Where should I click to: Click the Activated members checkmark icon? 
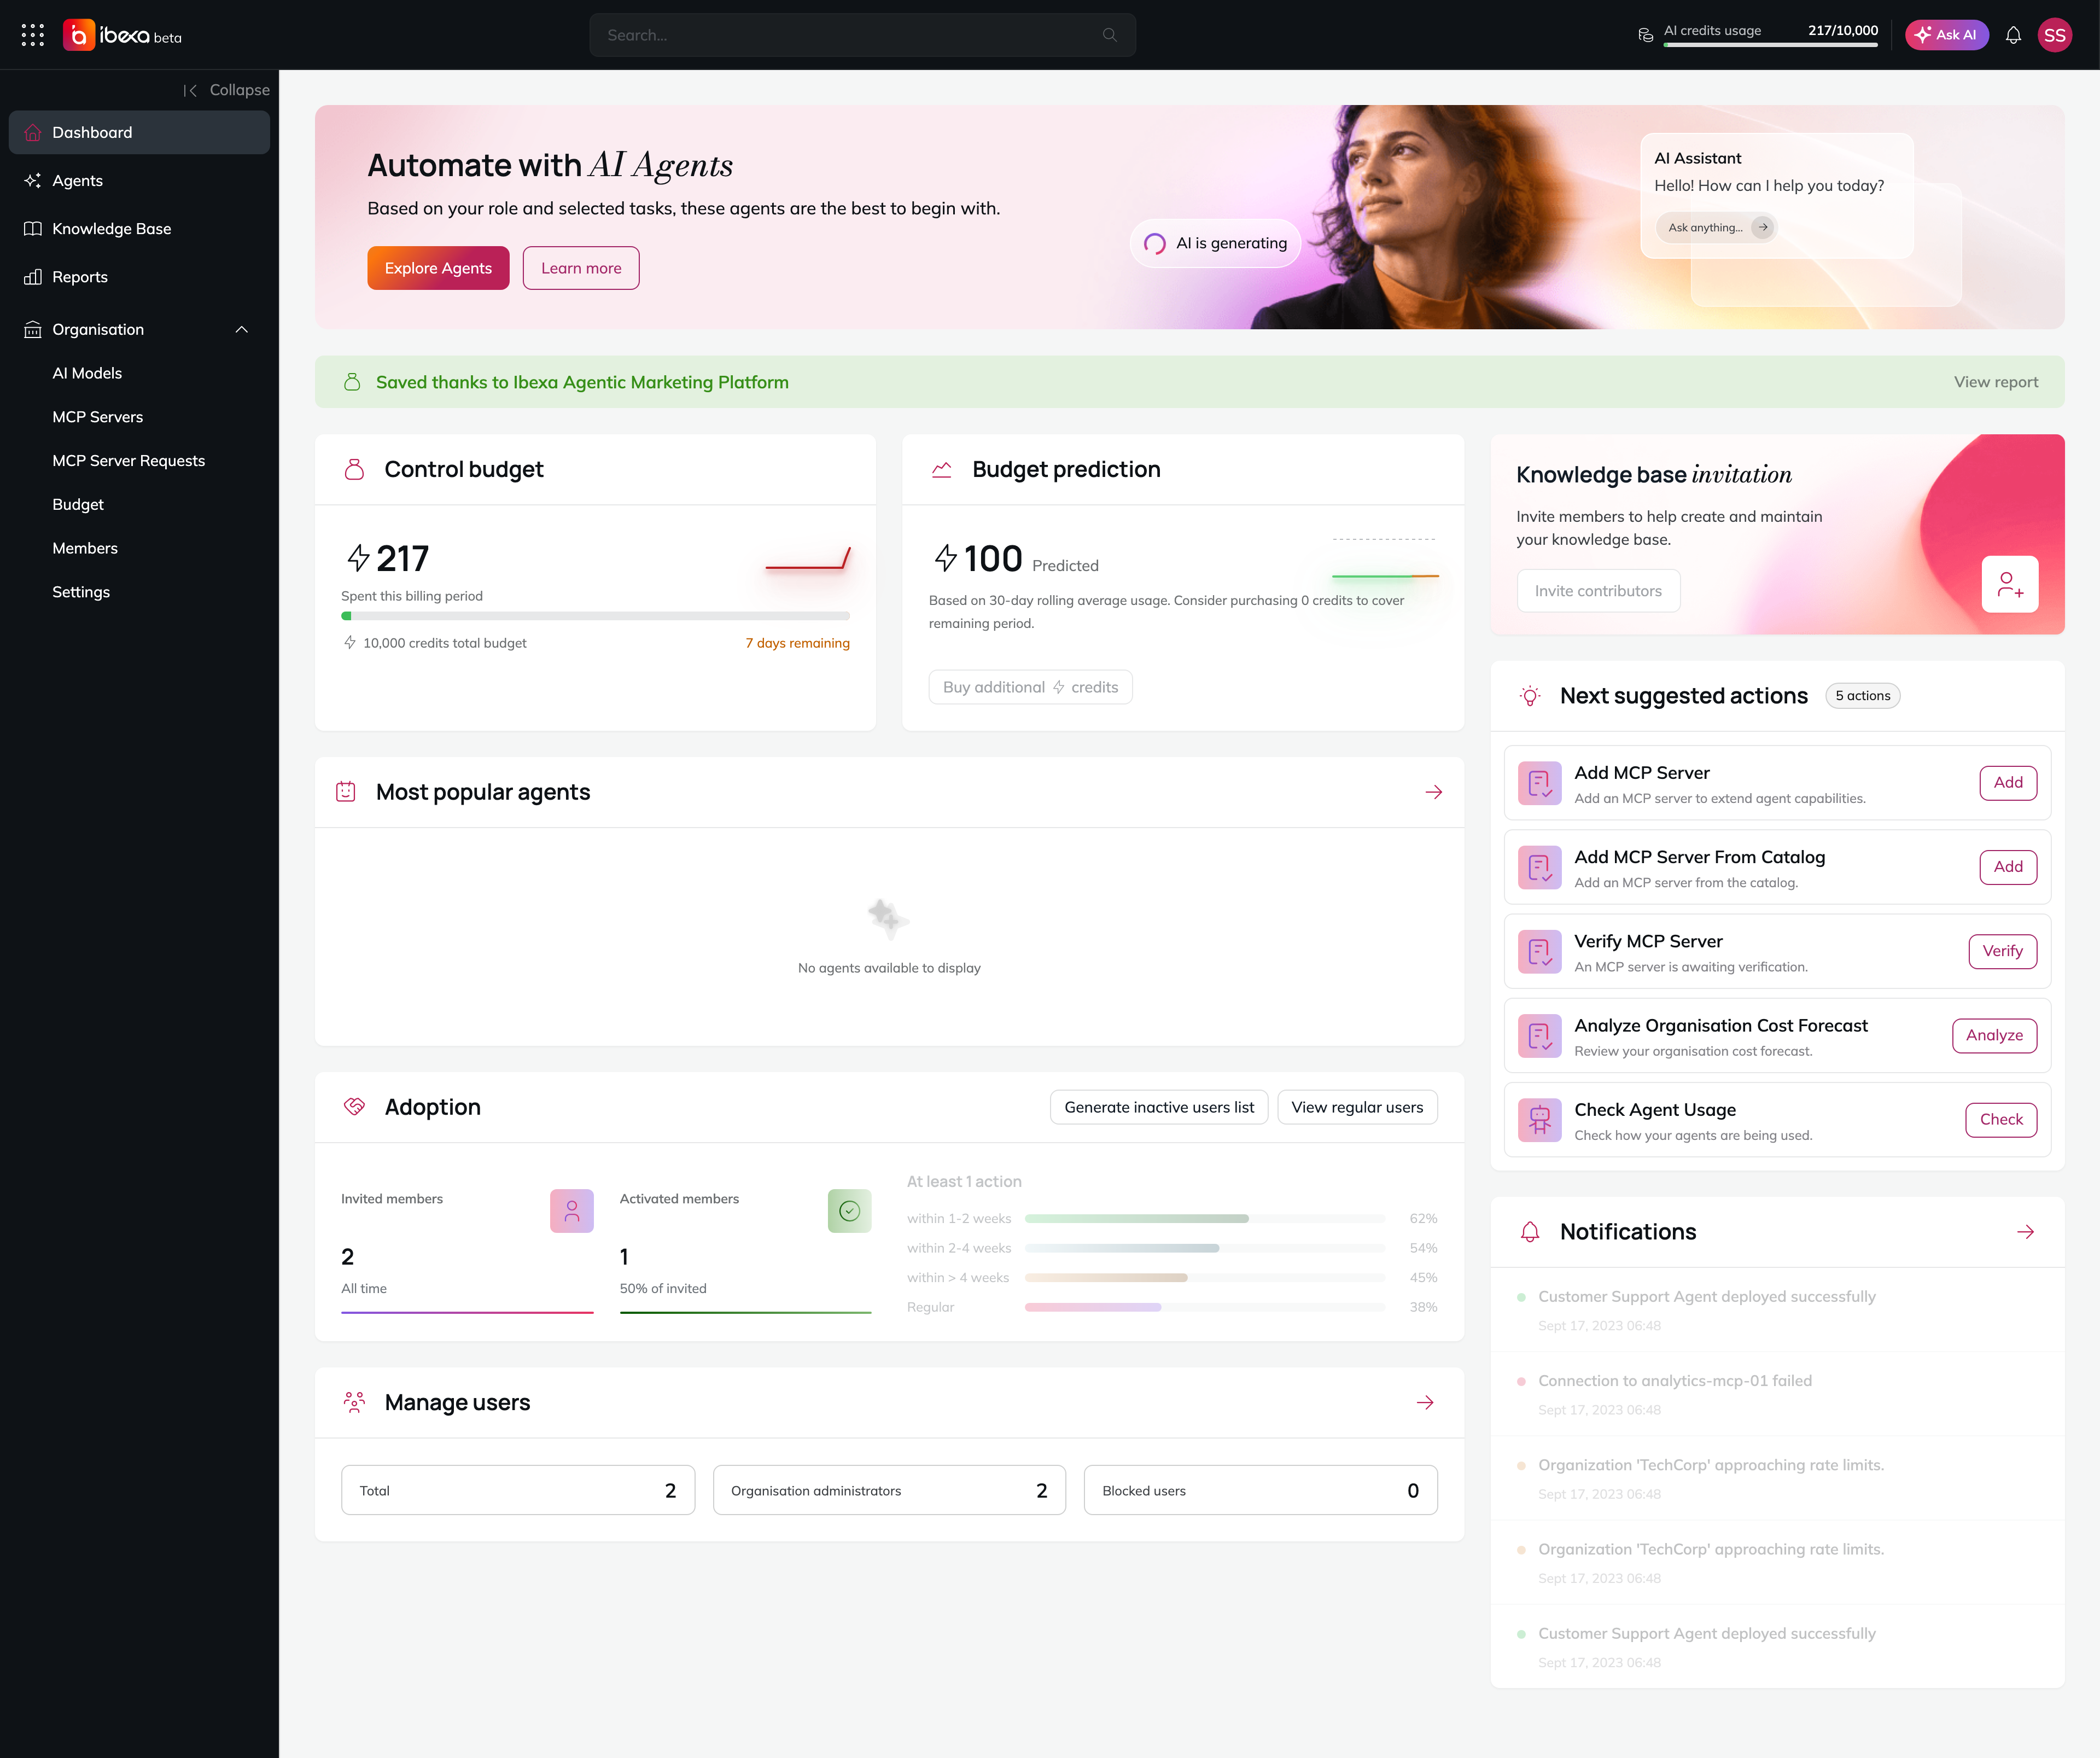(x=849, y=1211)
